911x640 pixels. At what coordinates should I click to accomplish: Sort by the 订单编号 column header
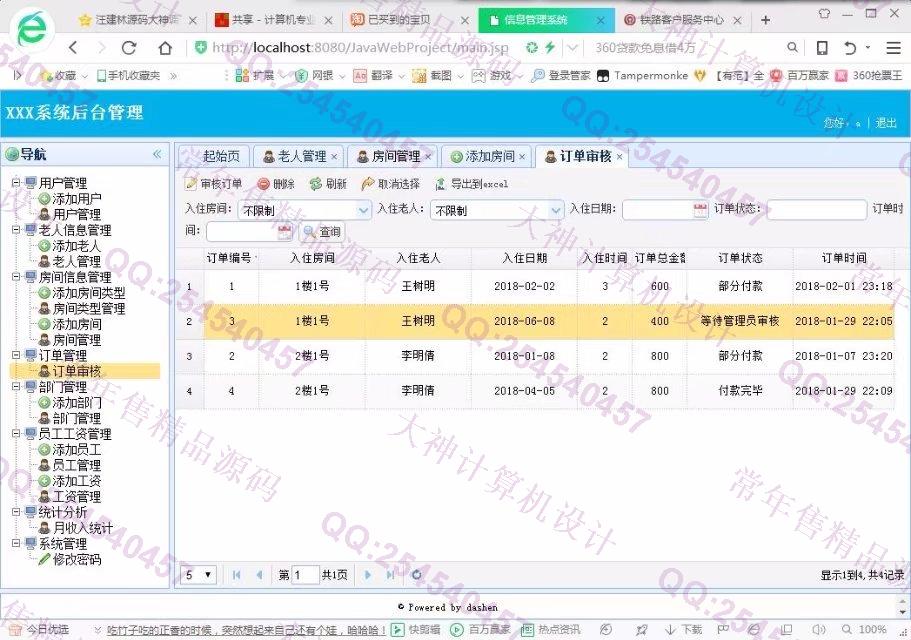click(231, 258)
